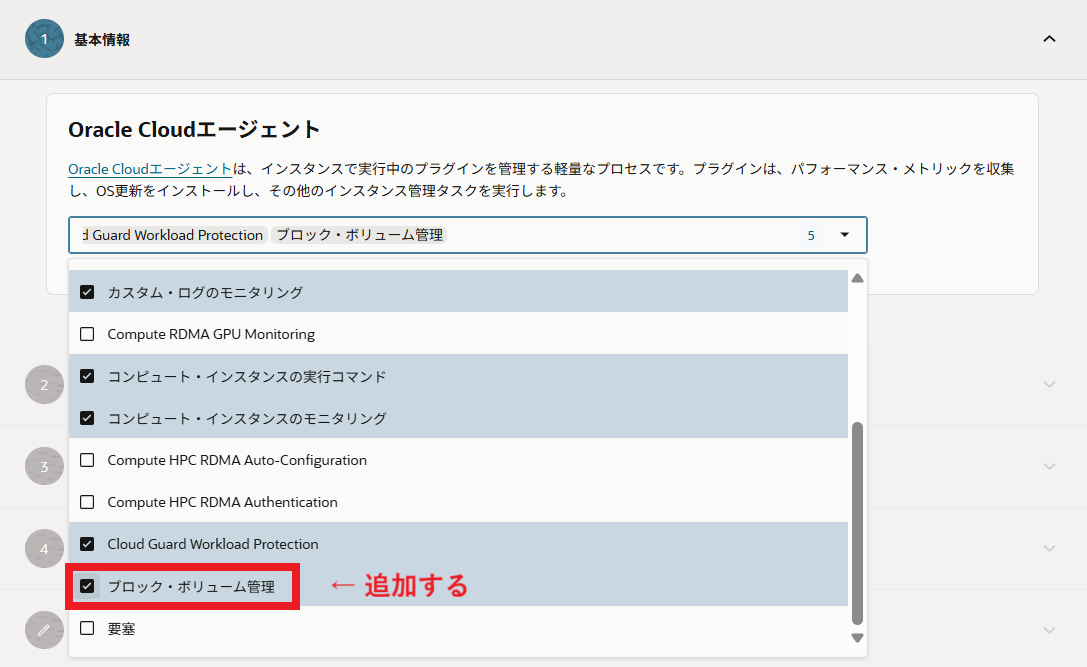This screenshot has width=1087, height=667.
Task: Expand step 3 section chevron
Action: tap(1049, 466)
